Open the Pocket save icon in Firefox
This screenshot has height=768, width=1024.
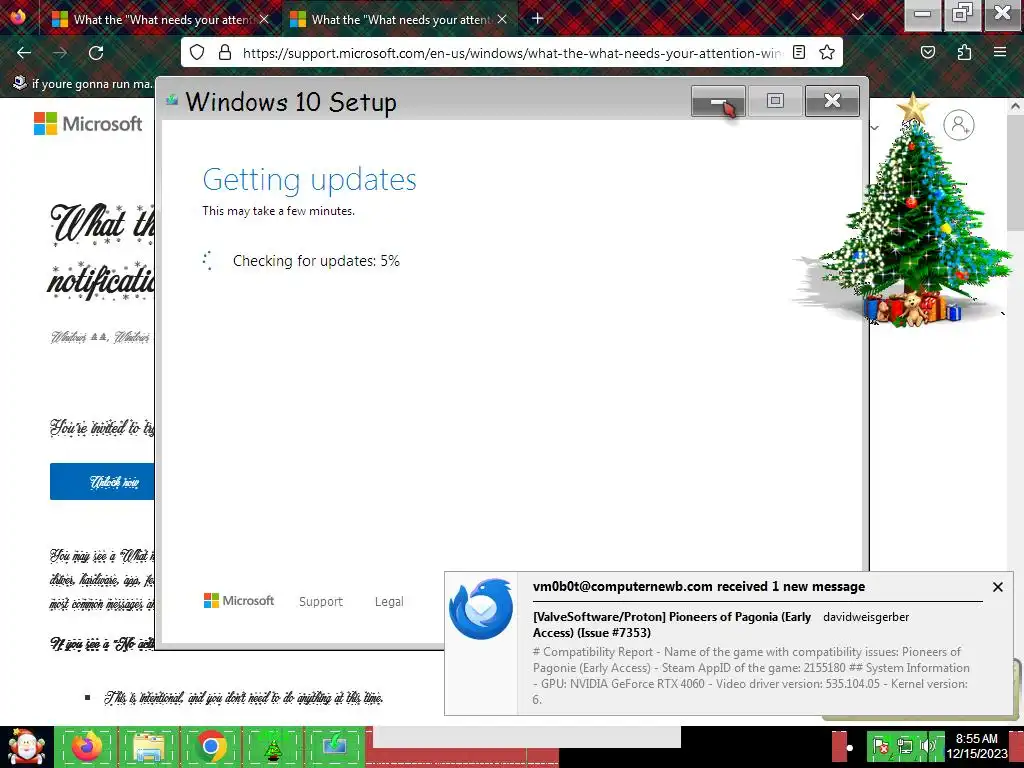(928, 52)
